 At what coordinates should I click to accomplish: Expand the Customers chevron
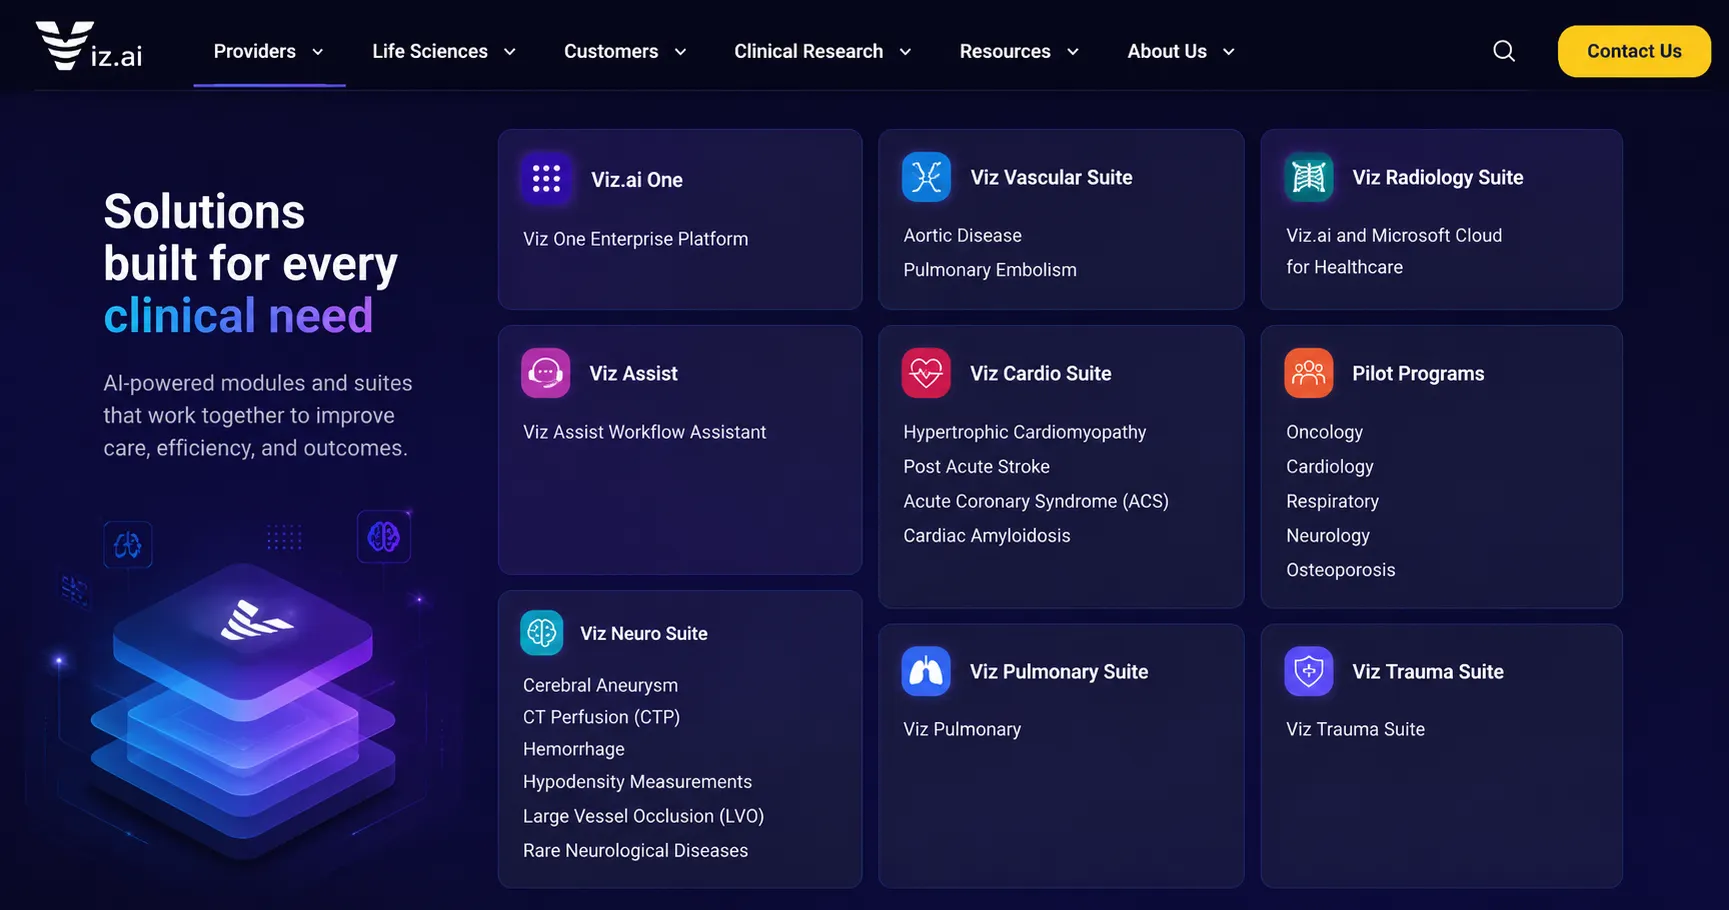click(680, 52)
